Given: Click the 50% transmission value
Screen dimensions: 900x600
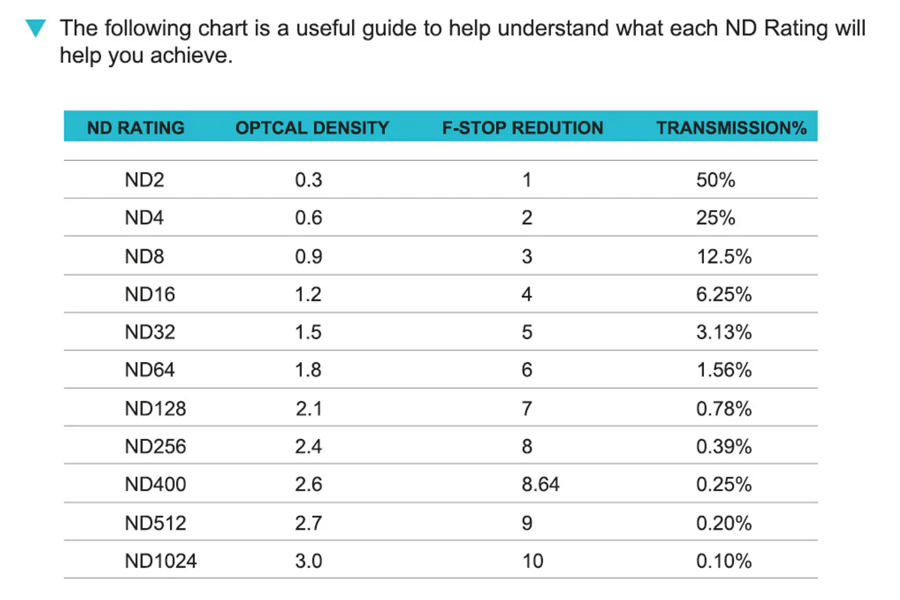Looking at the screenshot, I should (x=716, y=180).
